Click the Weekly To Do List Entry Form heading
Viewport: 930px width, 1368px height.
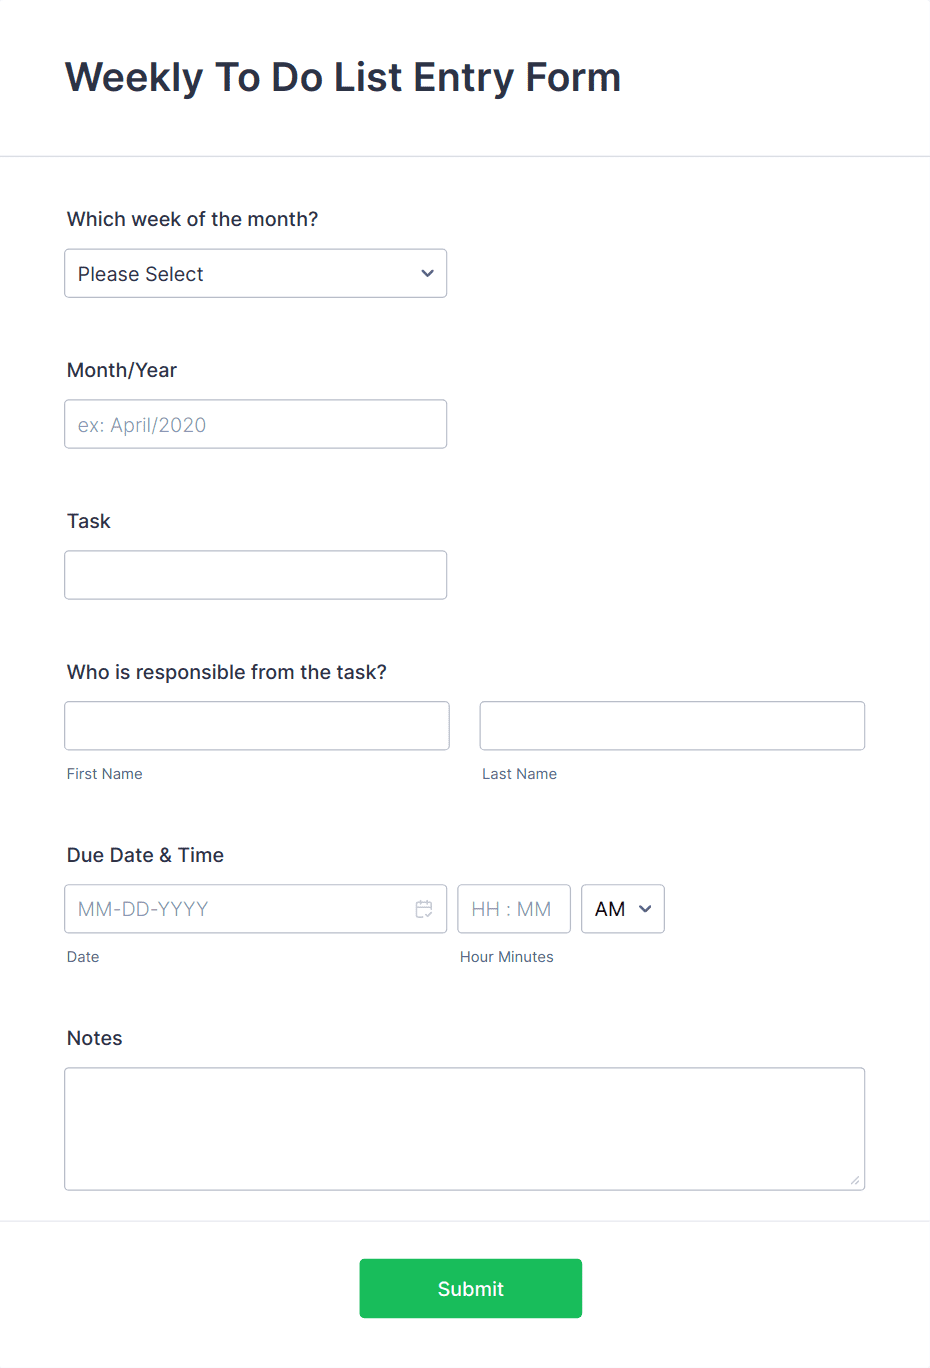click(x=343, y=78)
